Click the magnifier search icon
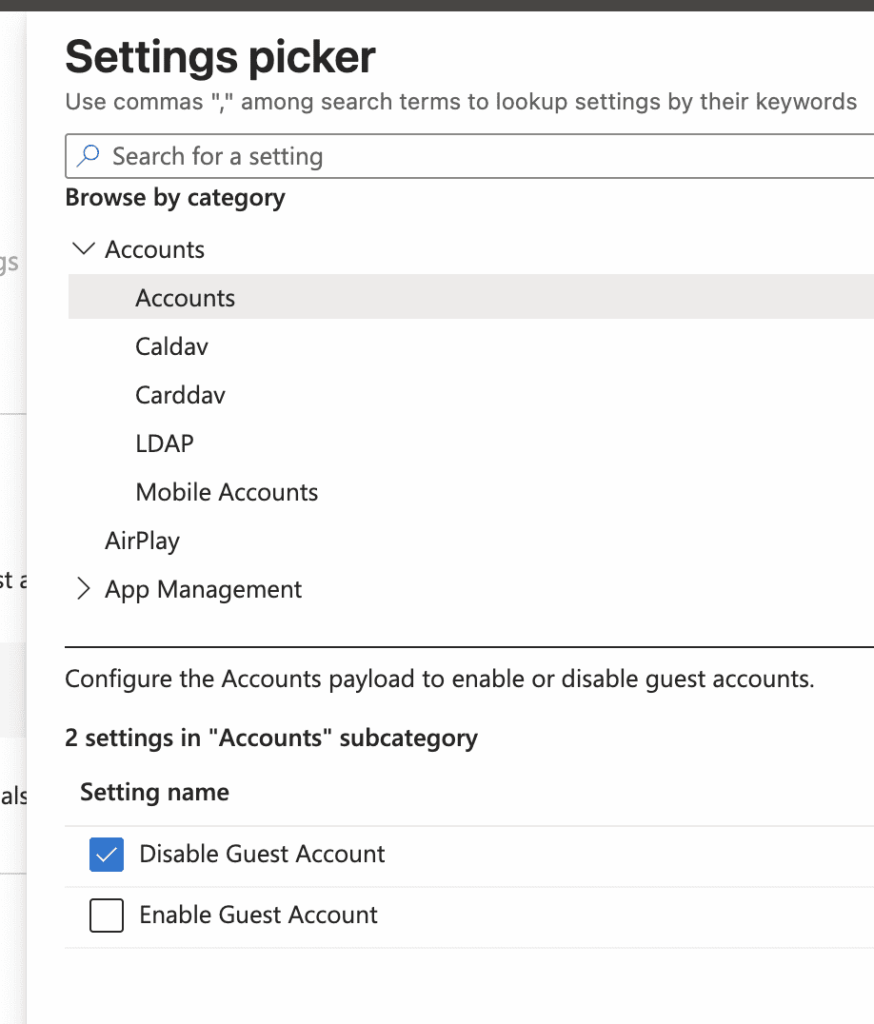Image resolution: width=874 pixels, height=1024 pixels. click(x=89, y=156)
